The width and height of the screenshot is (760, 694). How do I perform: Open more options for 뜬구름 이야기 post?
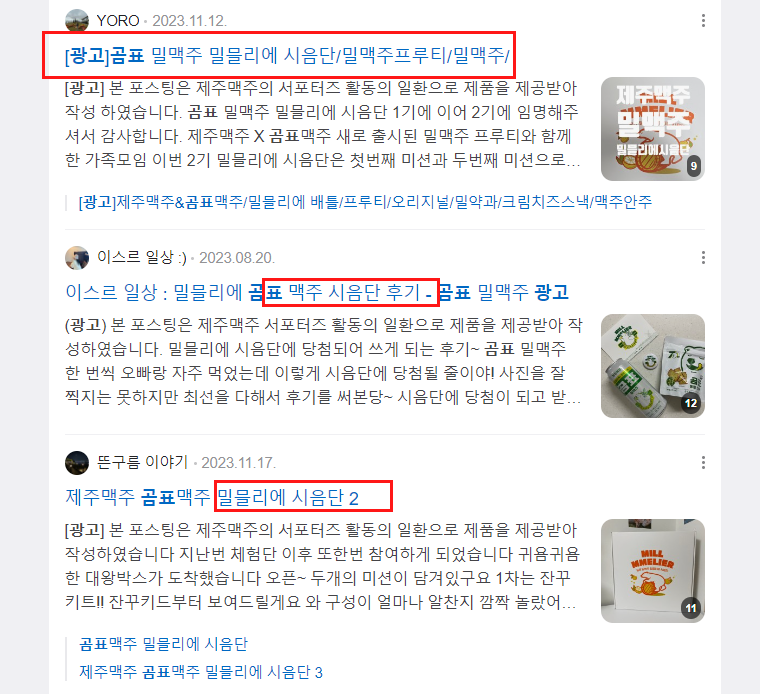pyautogui.click(x=703, y=462)
